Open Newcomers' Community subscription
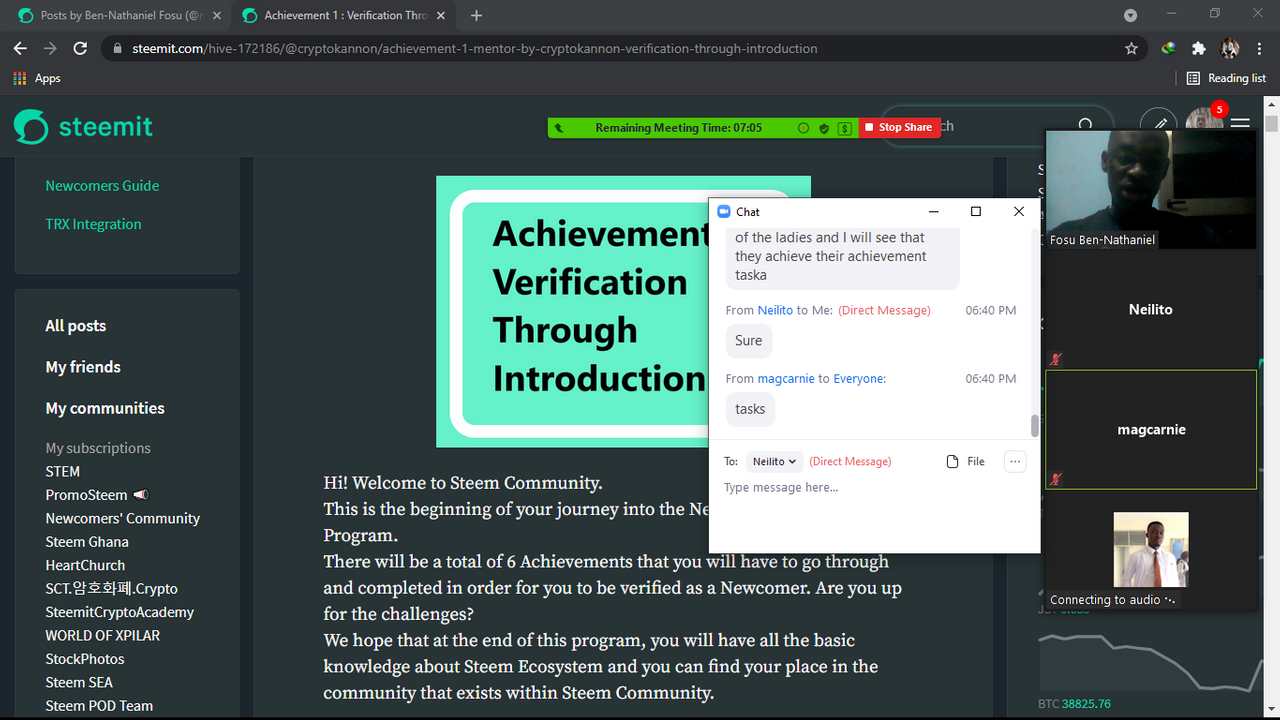The height and width of the screenshot is (720, 1280). click(x=122, y=518)
